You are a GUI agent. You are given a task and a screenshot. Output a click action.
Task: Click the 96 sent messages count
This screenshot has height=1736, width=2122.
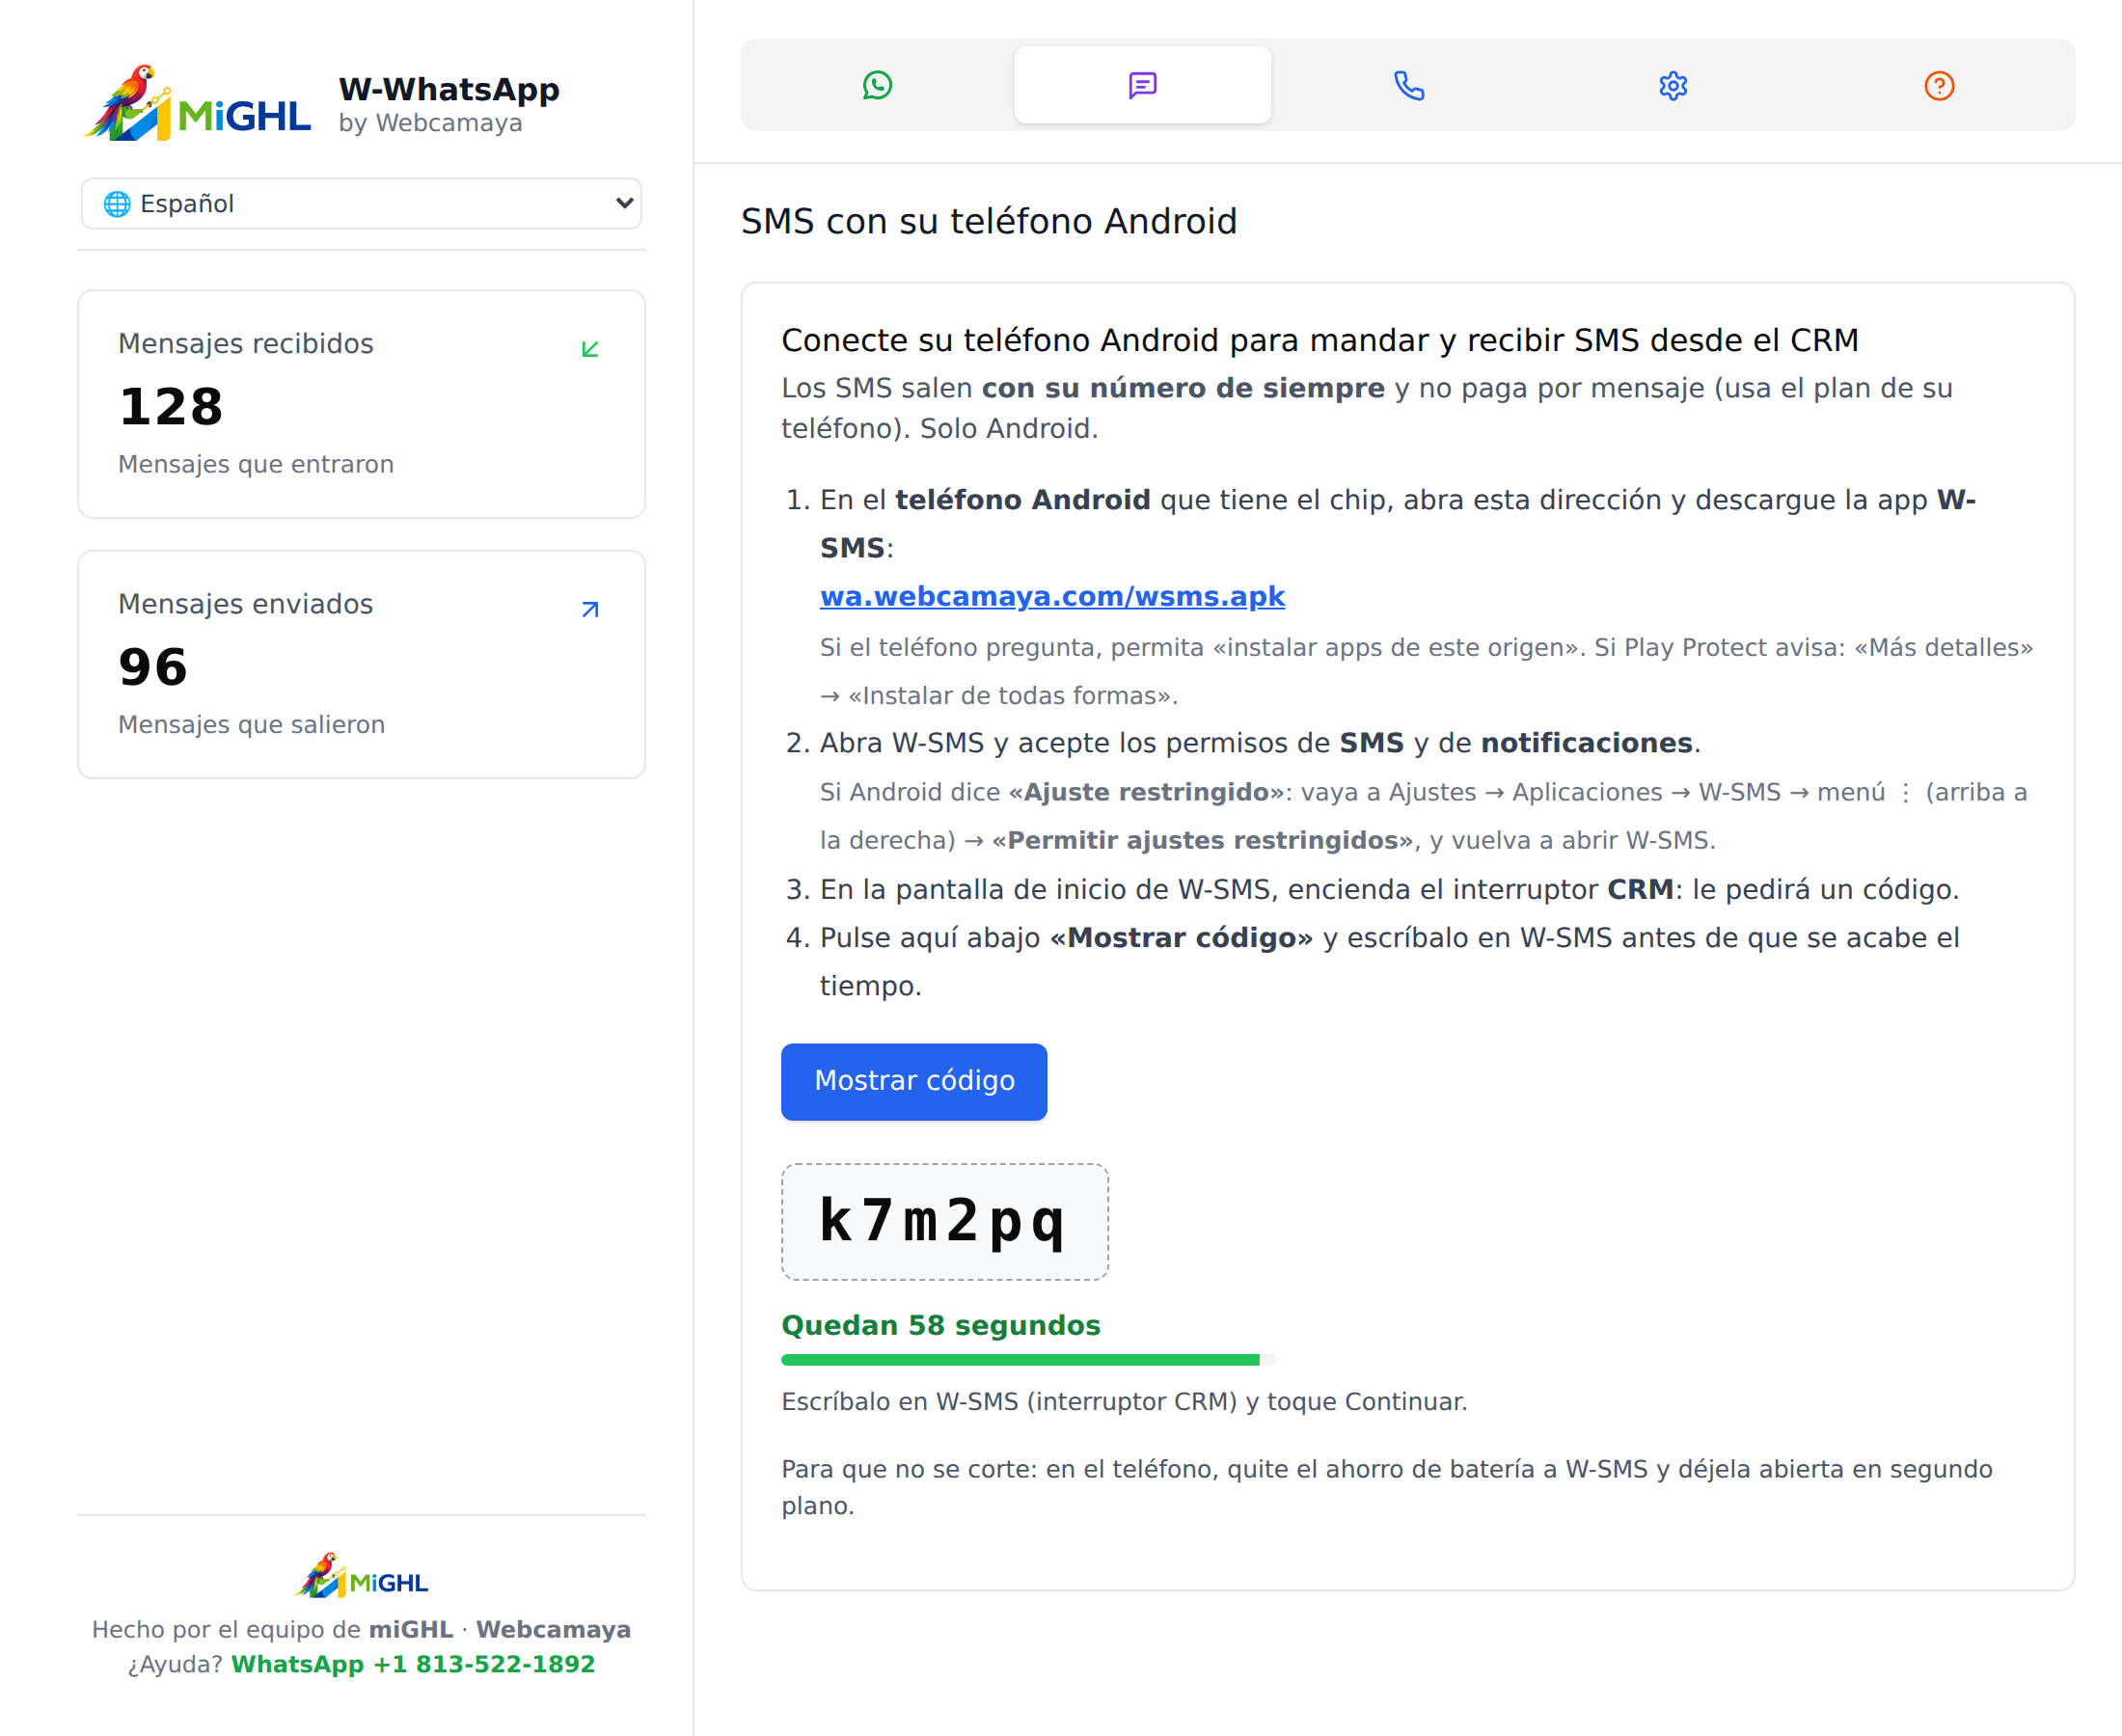tap(153, 668)
